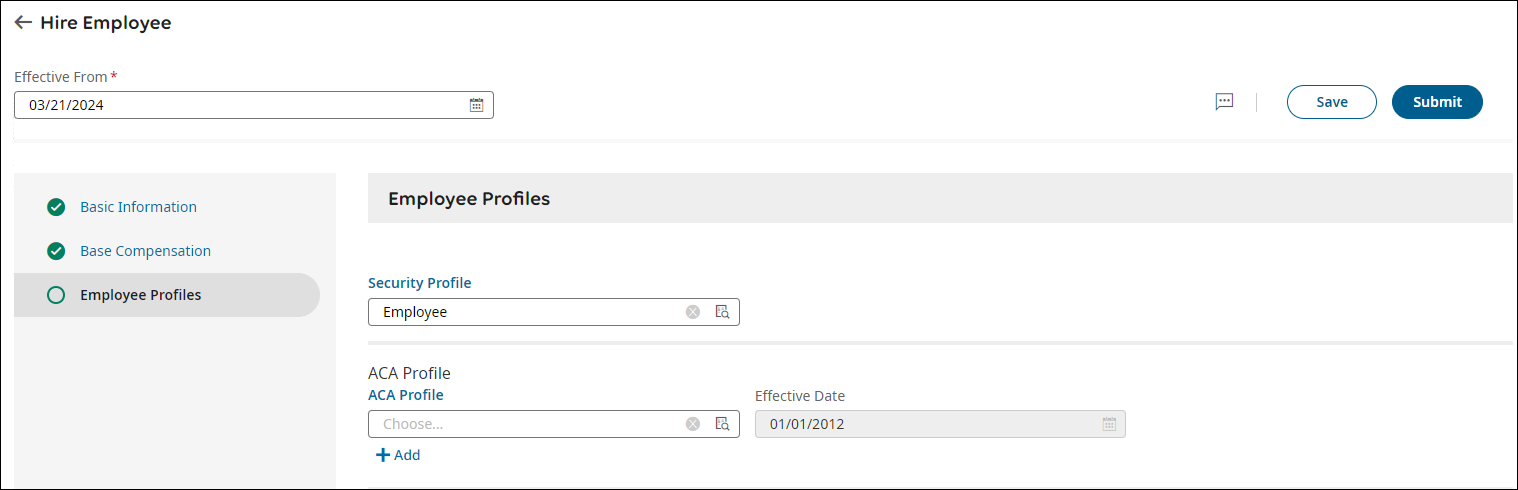1518x490 pixels.
Task: Click the empty Employee Profiles step circle
Action: point(56,295)
